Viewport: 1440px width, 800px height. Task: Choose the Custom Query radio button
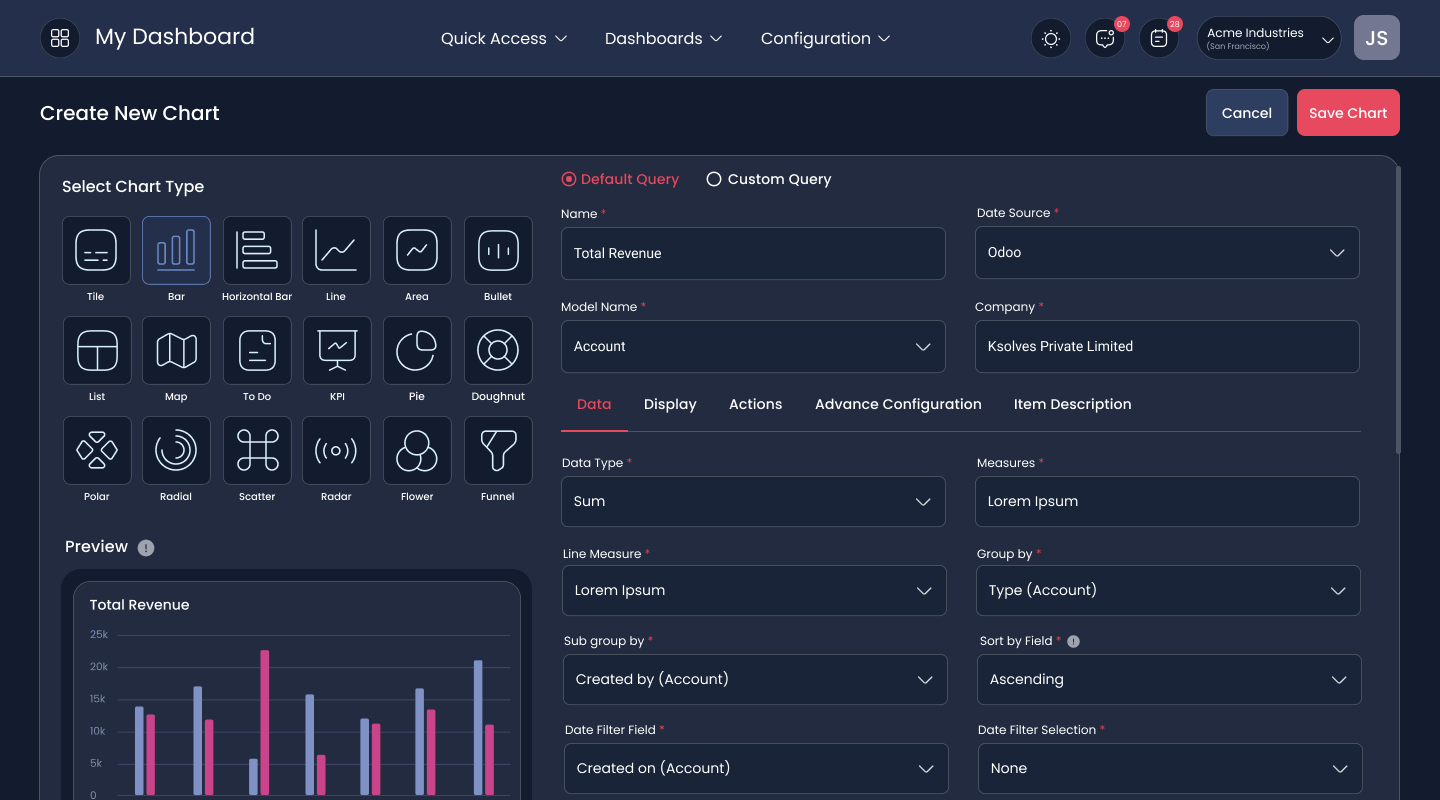coord(714,179)
